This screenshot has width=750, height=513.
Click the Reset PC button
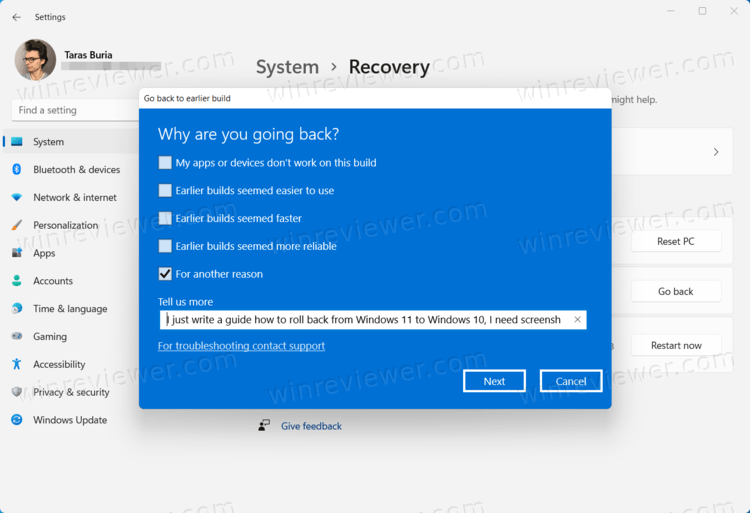(676, 241)
